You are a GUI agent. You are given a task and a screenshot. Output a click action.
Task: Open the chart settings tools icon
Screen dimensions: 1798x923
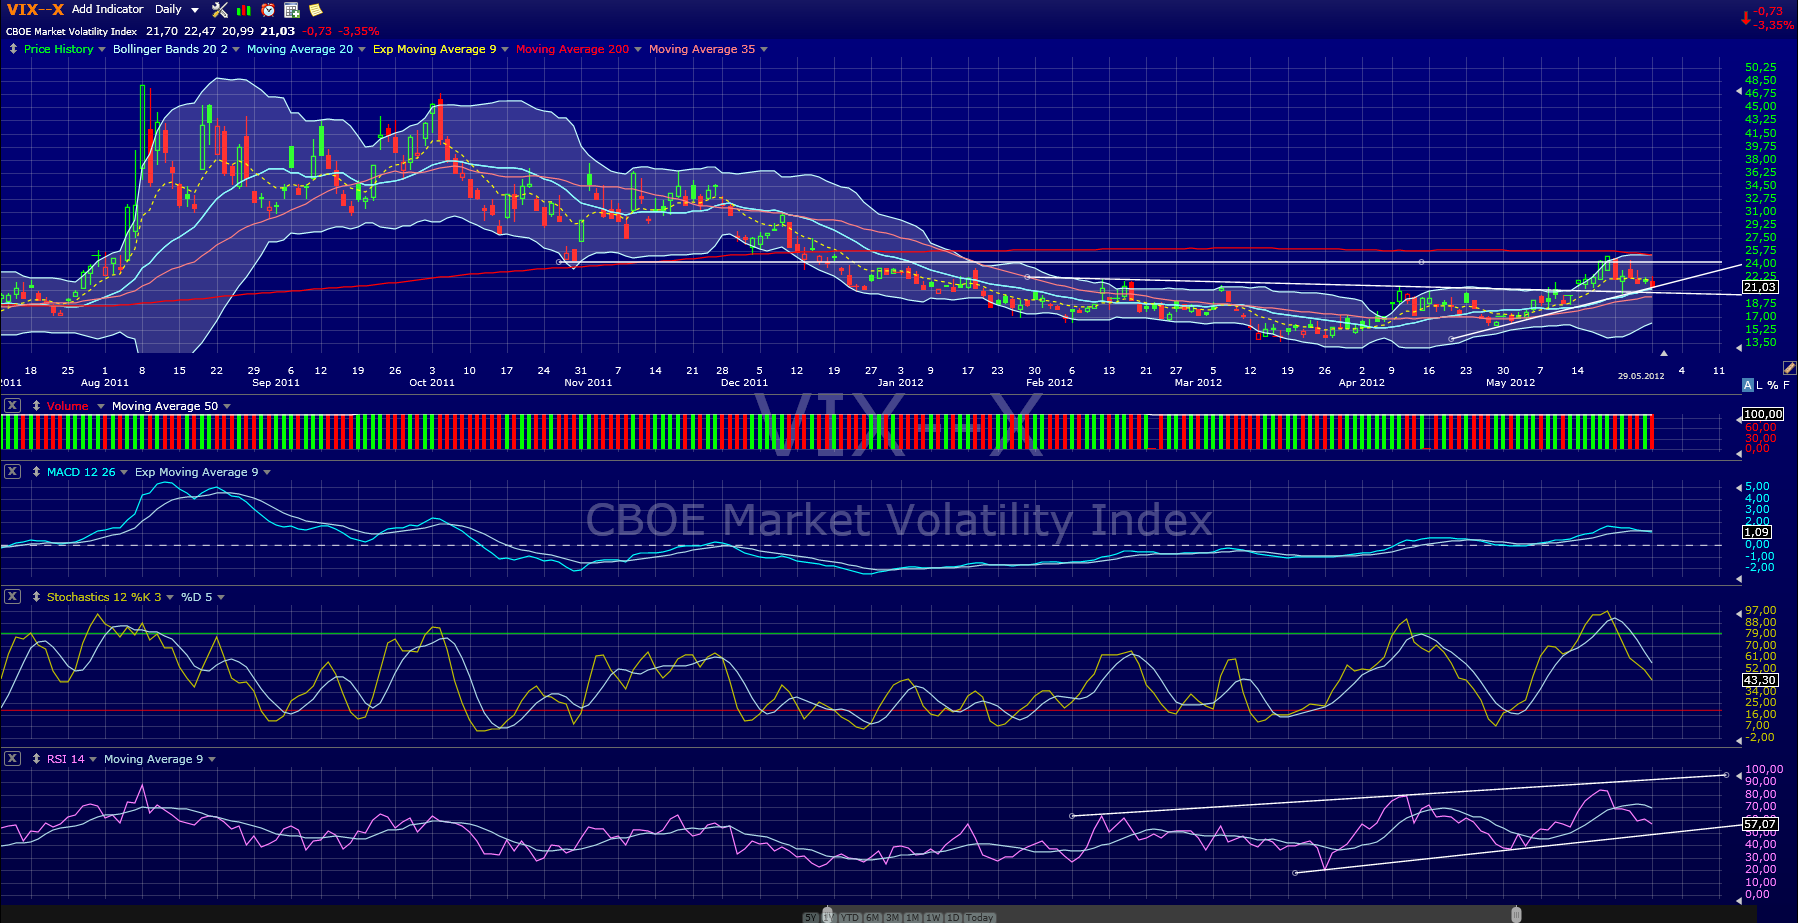[220, 10]
